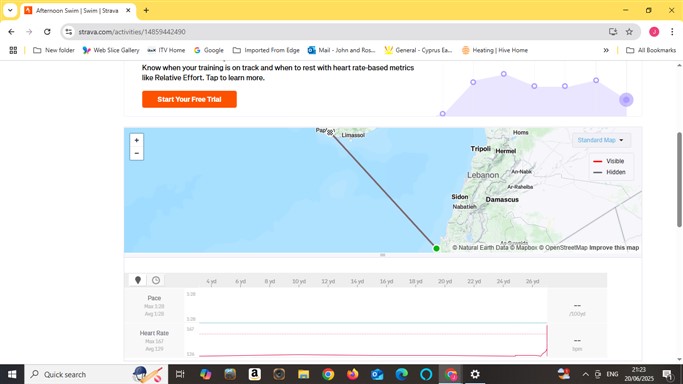This screenshot has height=384, width=683.
Task: Switch the chart axis to distance pin
Action: tap(138, 280)
